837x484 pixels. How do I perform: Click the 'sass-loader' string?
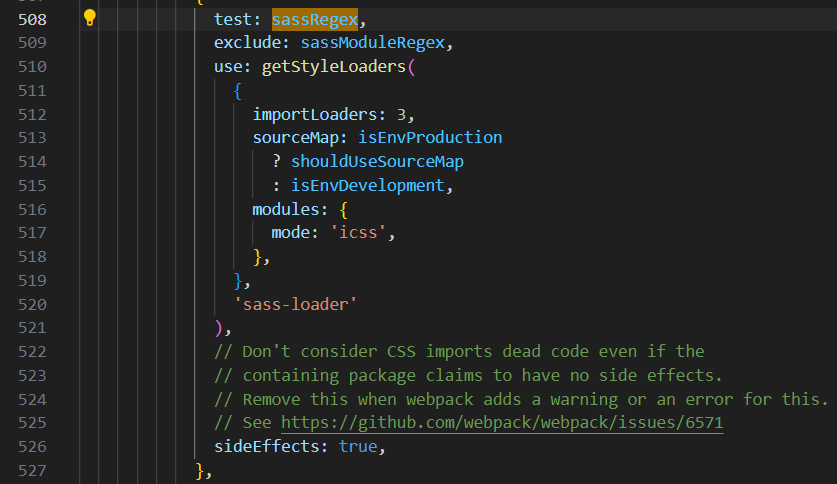[295, 304]
